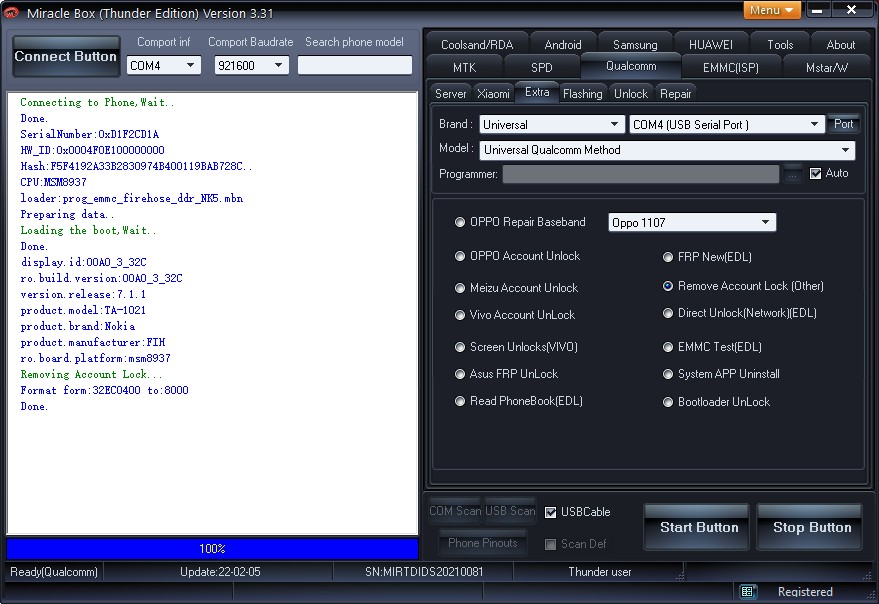This screenshot has width=879, height=604.
Task: Switch to the SPD tab
Action: 542,68
